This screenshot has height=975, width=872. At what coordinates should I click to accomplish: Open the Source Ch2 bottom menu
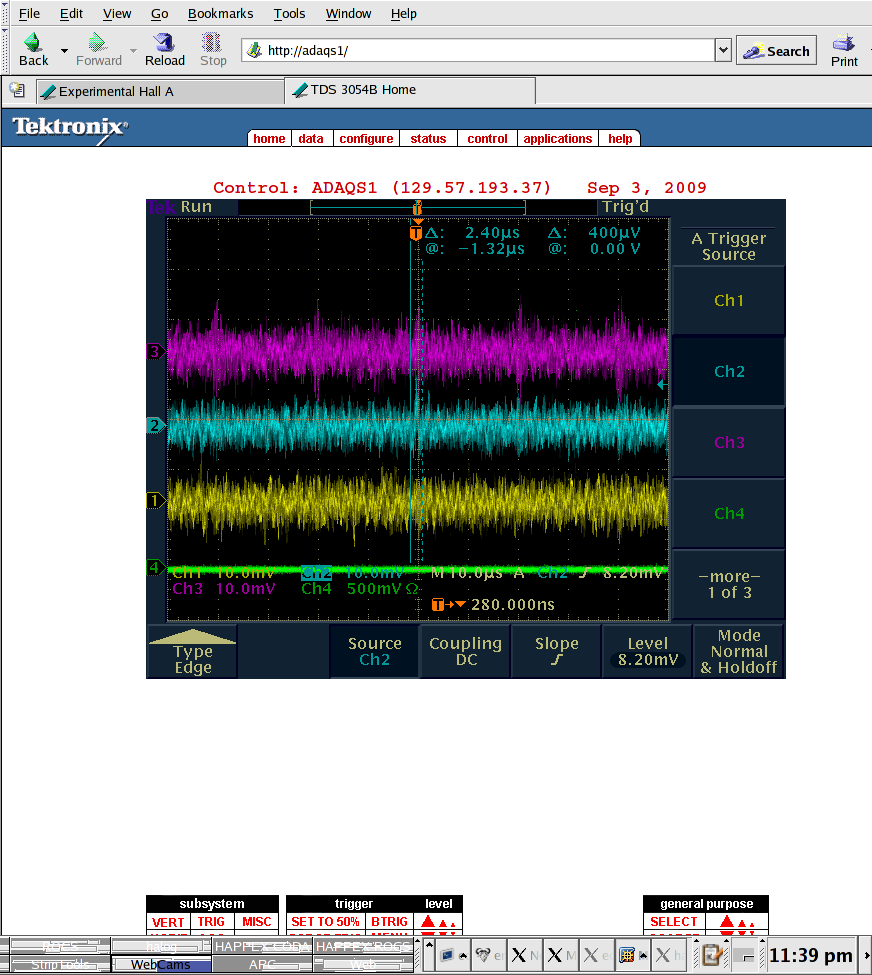(x=374, y=652)
